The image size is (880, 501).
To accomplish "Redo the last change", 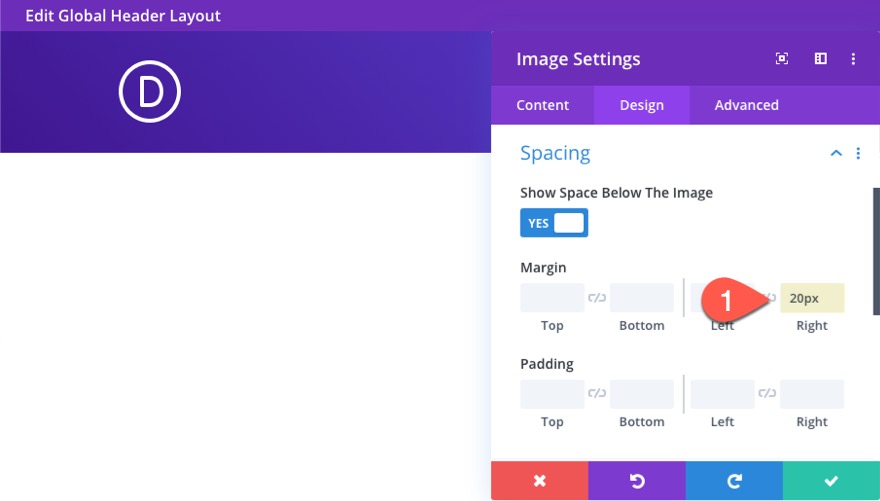I will (734, 481).
